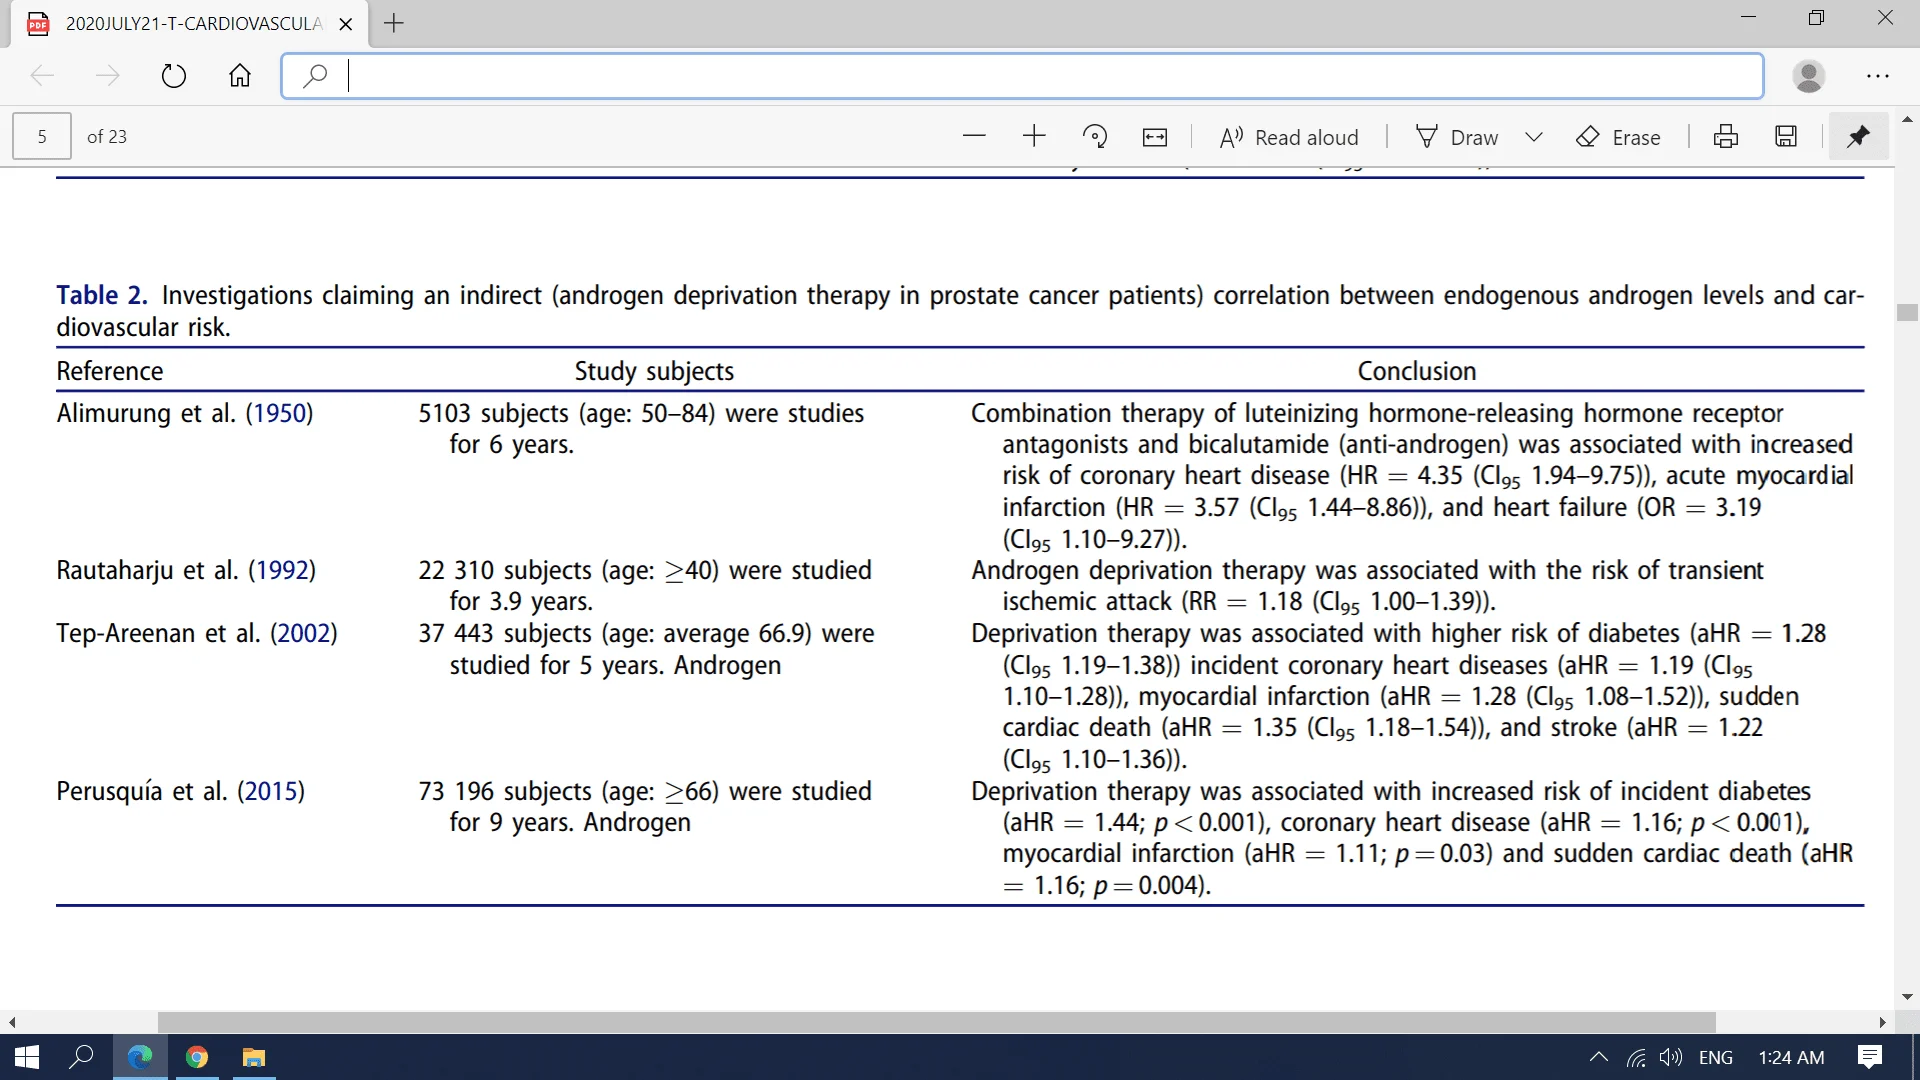
Task: Open the 2015 reference link
Action: [270, 791]
